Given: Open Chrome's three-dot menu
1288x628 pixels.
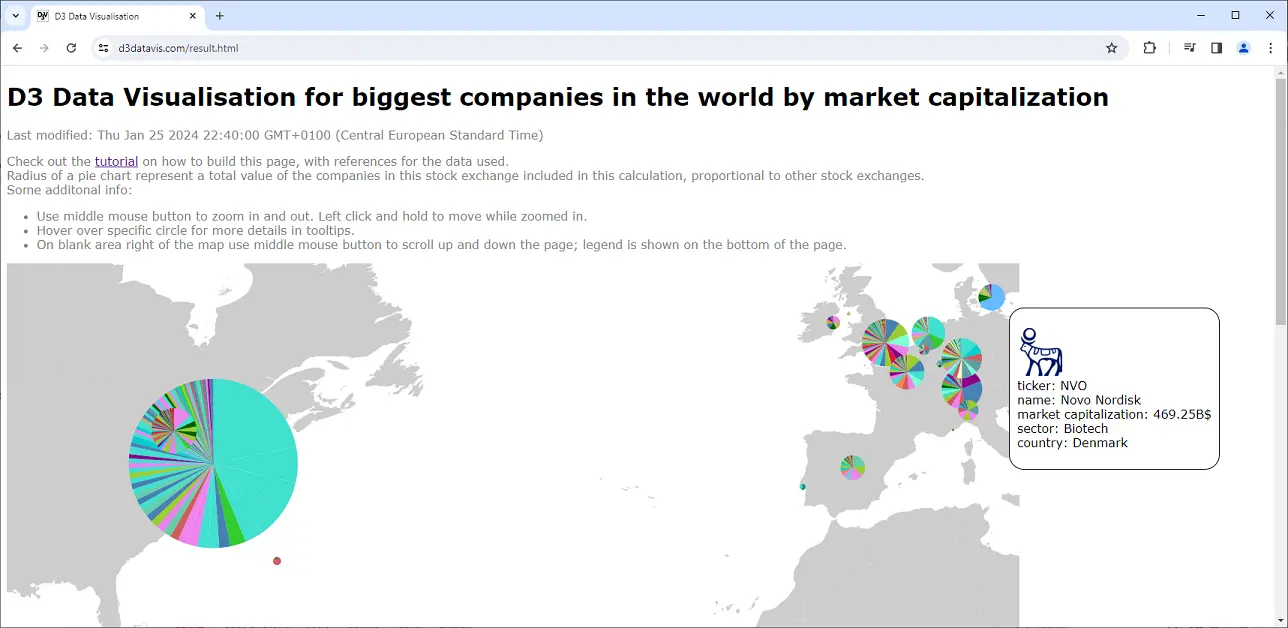Looking at the screenshot, I should (1271, 48).
